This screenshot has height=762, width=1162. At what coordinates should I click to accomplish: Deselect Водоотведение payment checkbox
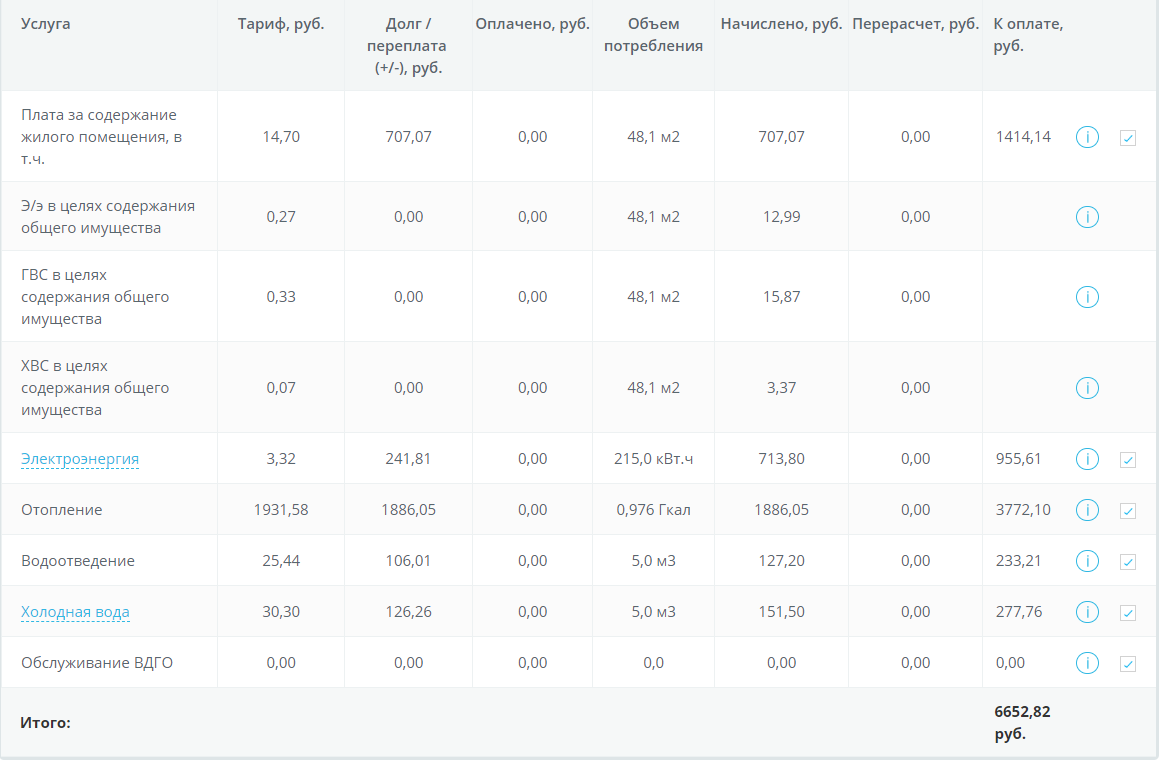[x=1128, y=562]
